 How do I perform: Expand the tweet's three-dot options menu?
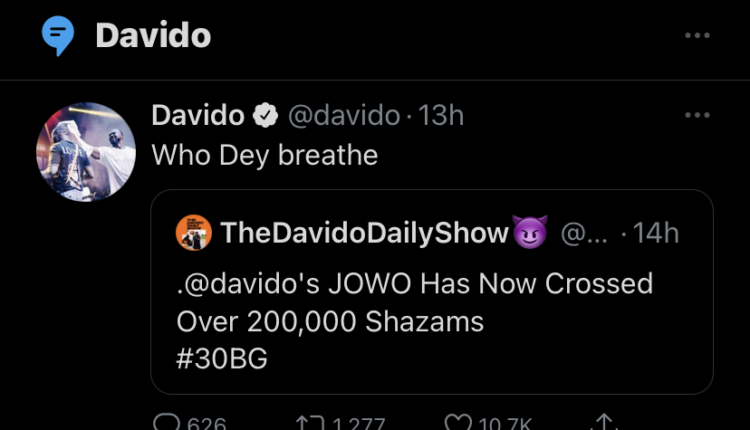tap(696, 116)
